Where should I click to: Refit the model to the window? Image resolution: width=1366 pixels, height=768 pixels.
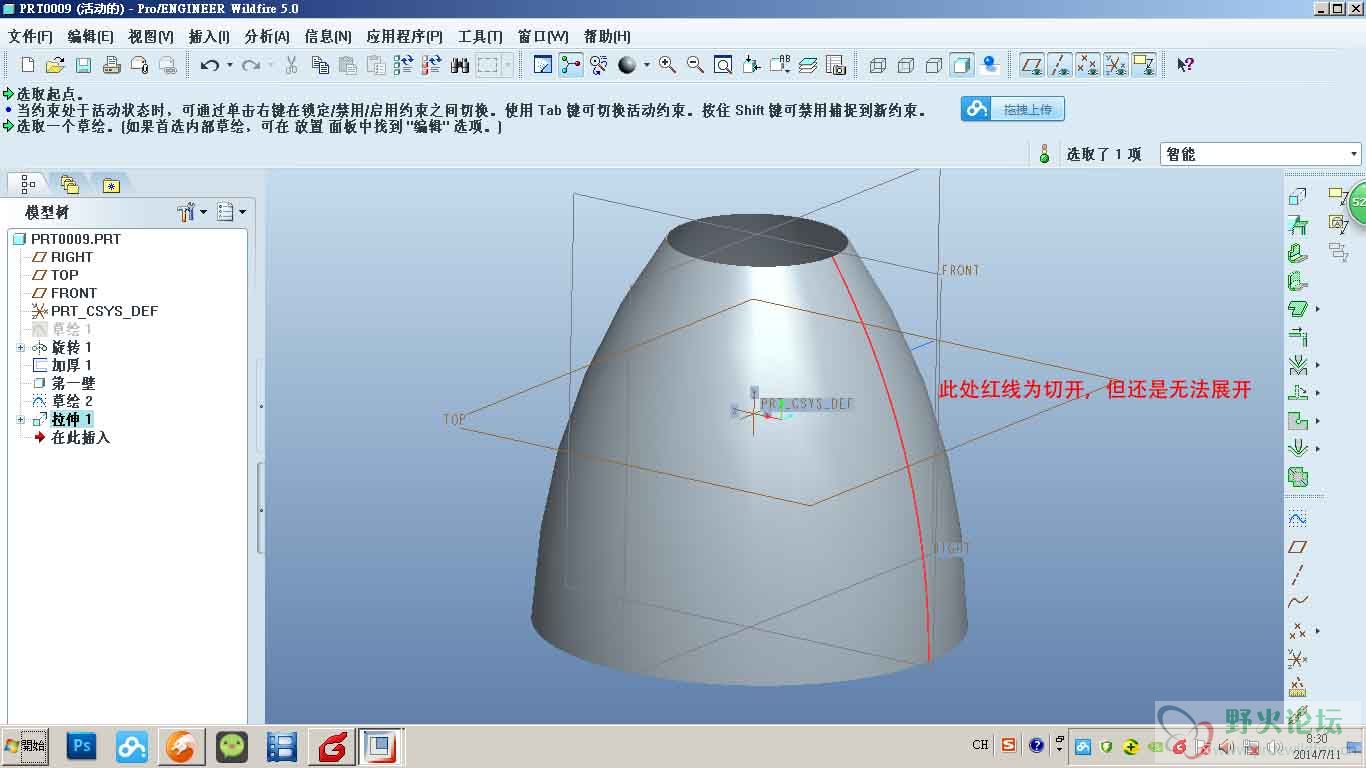point(723,65)
